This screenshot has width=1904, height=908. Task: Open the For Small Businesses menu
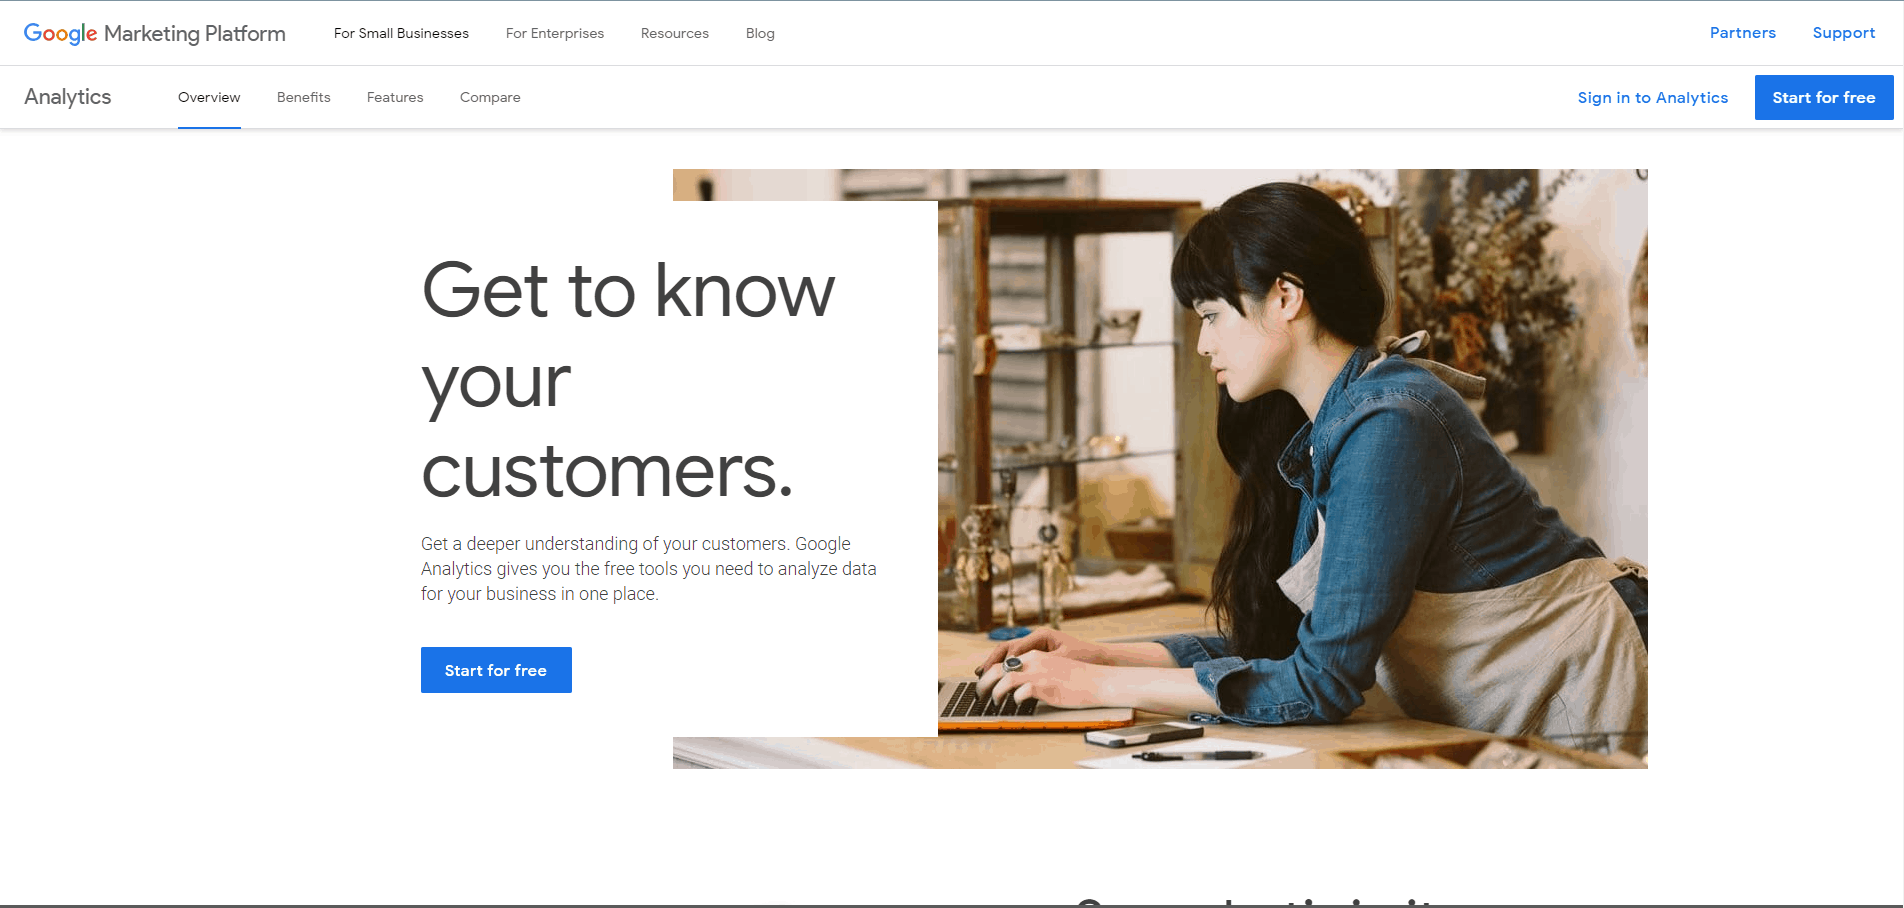coord(401,33)
